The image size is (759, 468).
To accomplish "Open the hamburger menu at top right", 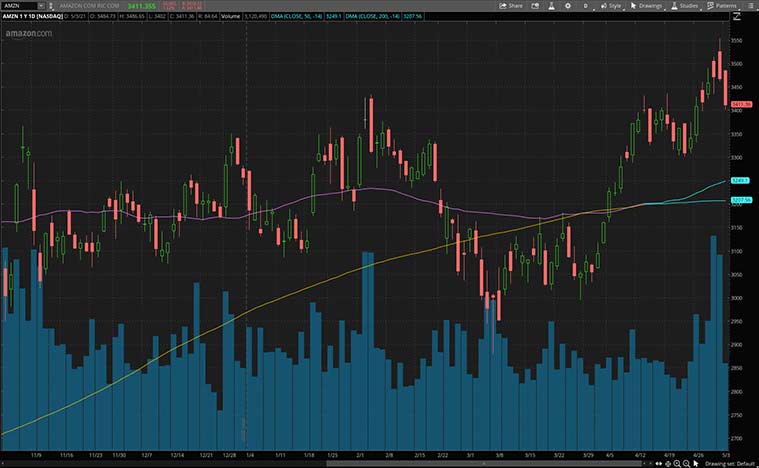I will tap(750, 5).
